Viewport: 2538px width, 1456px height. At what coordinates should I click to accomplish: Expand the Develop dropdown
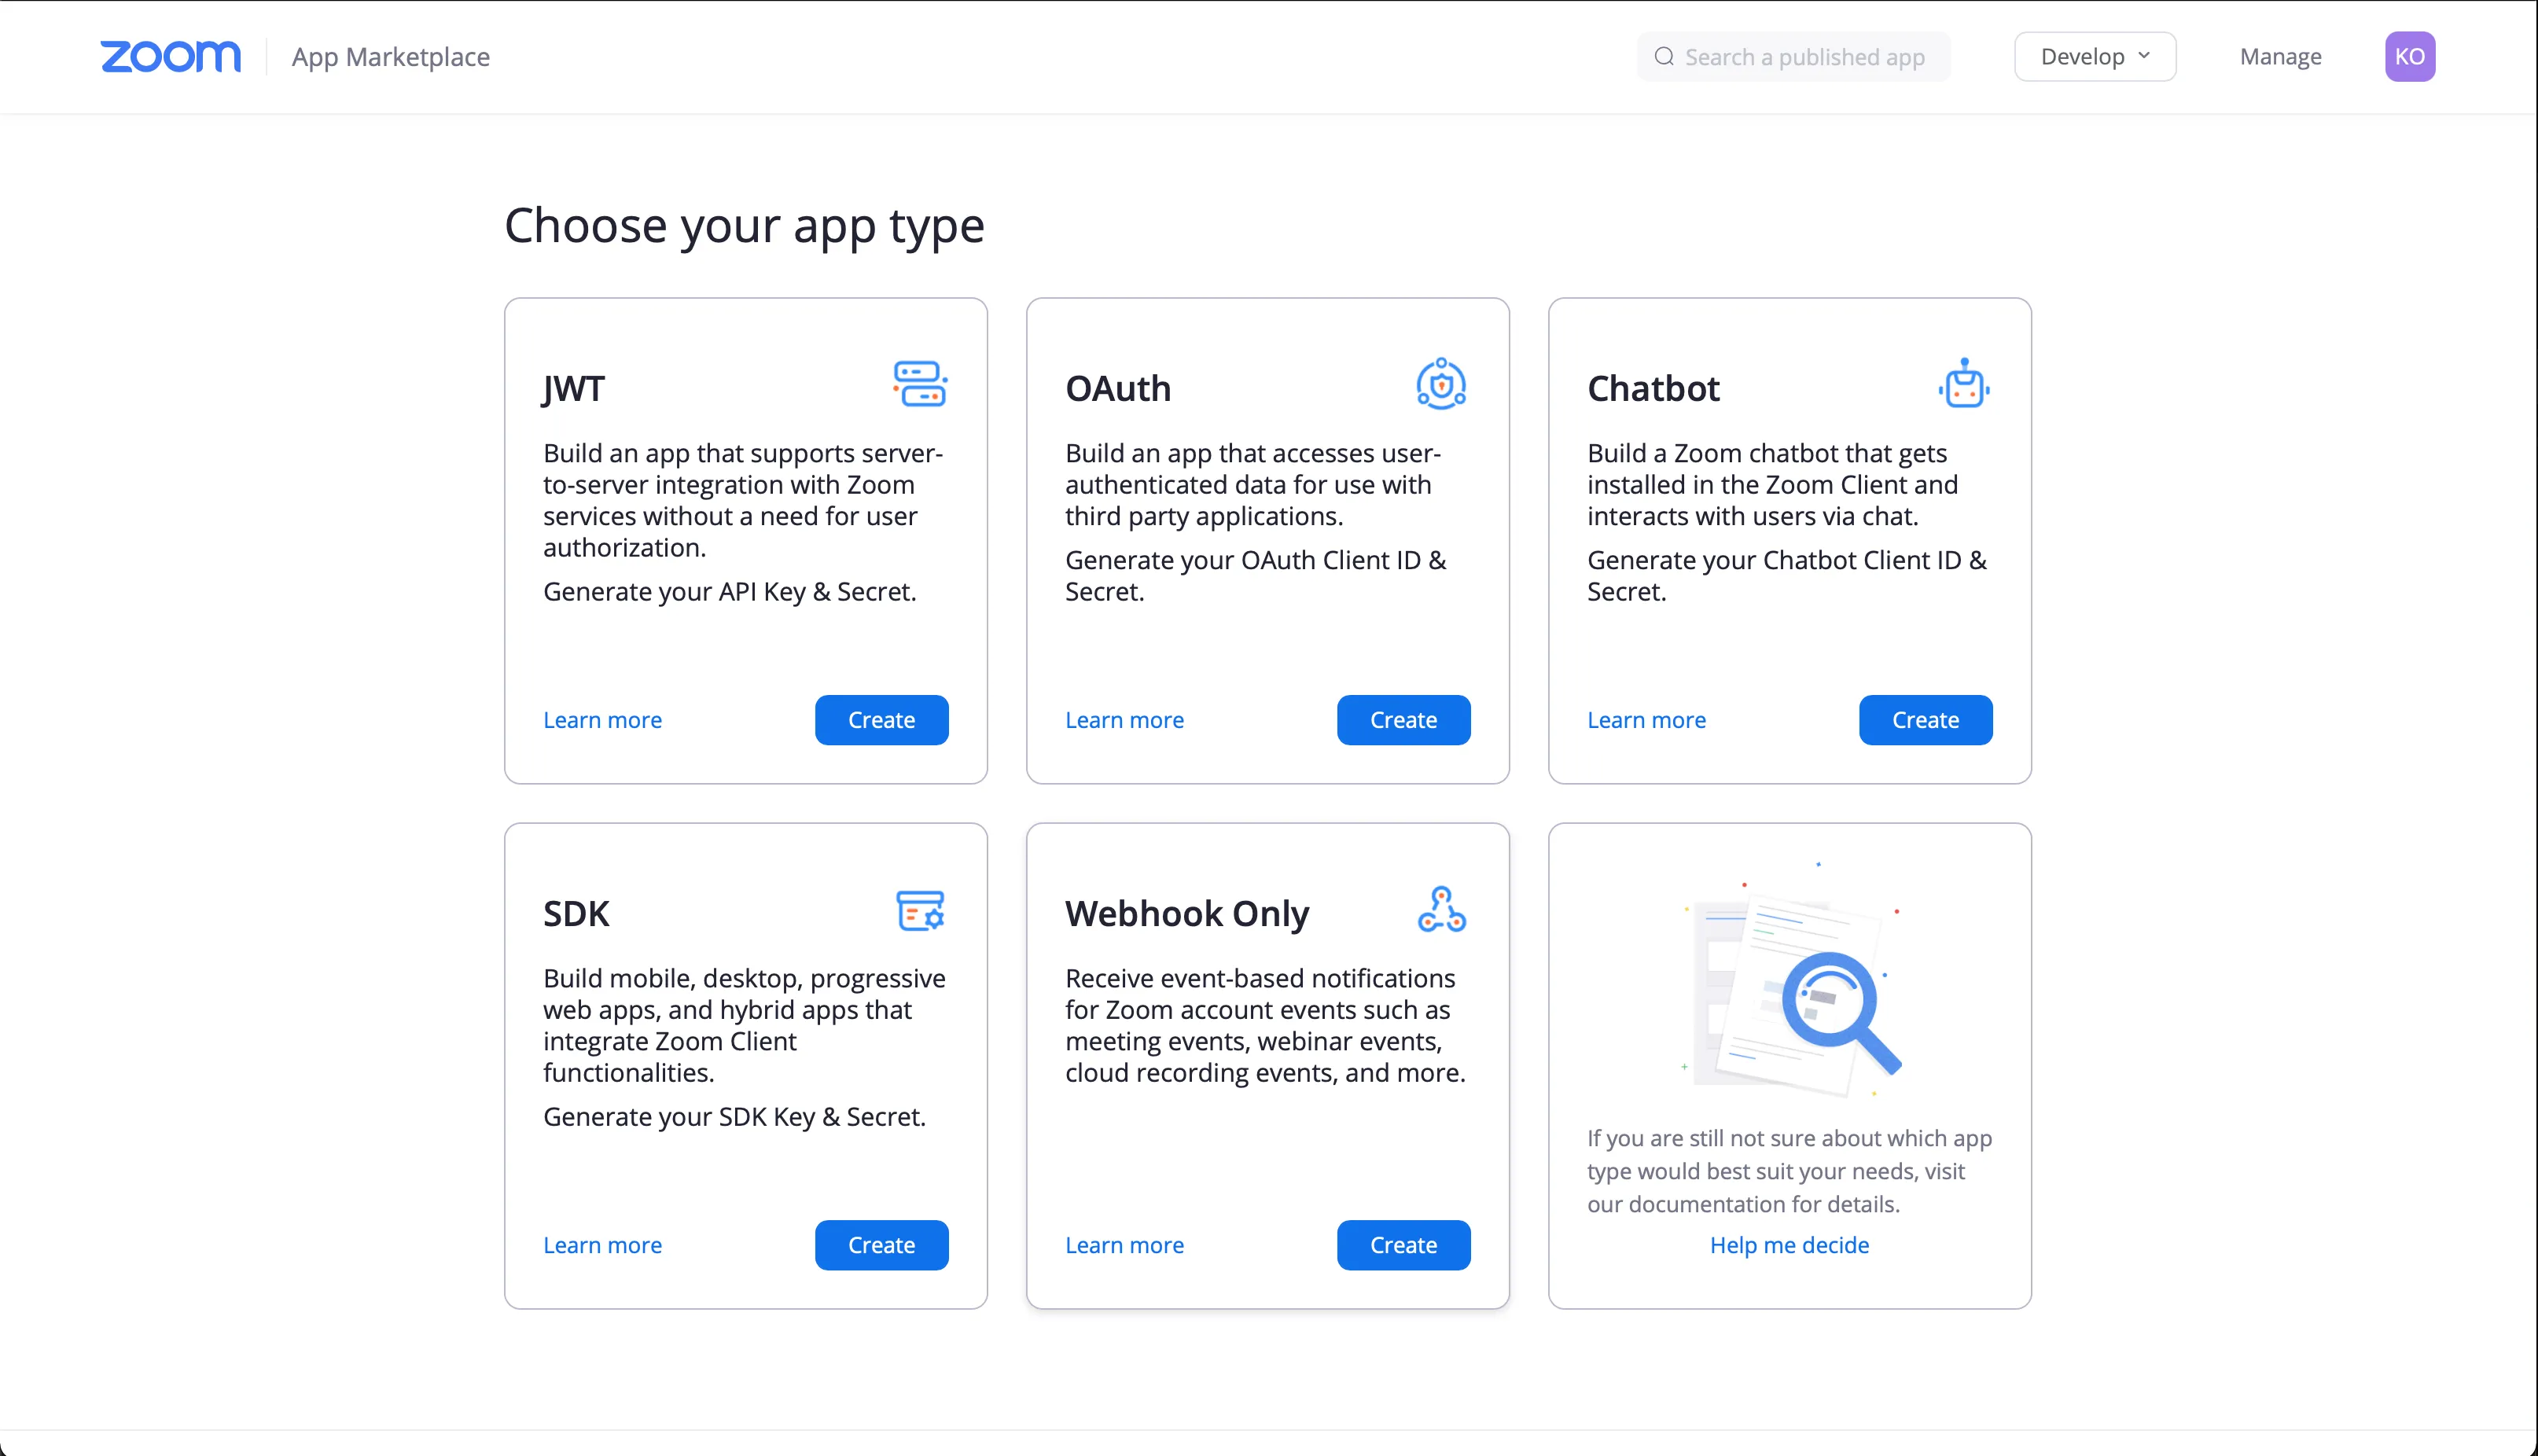pyautogui.click(x=2094, y=57)
